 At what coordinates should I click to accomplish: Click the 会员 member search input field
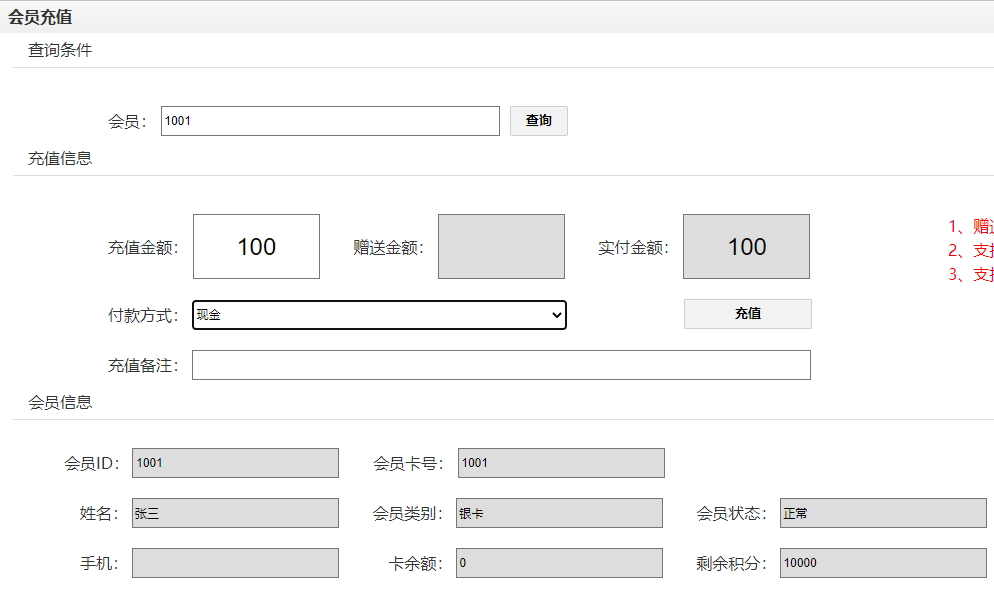click(330, 120)
